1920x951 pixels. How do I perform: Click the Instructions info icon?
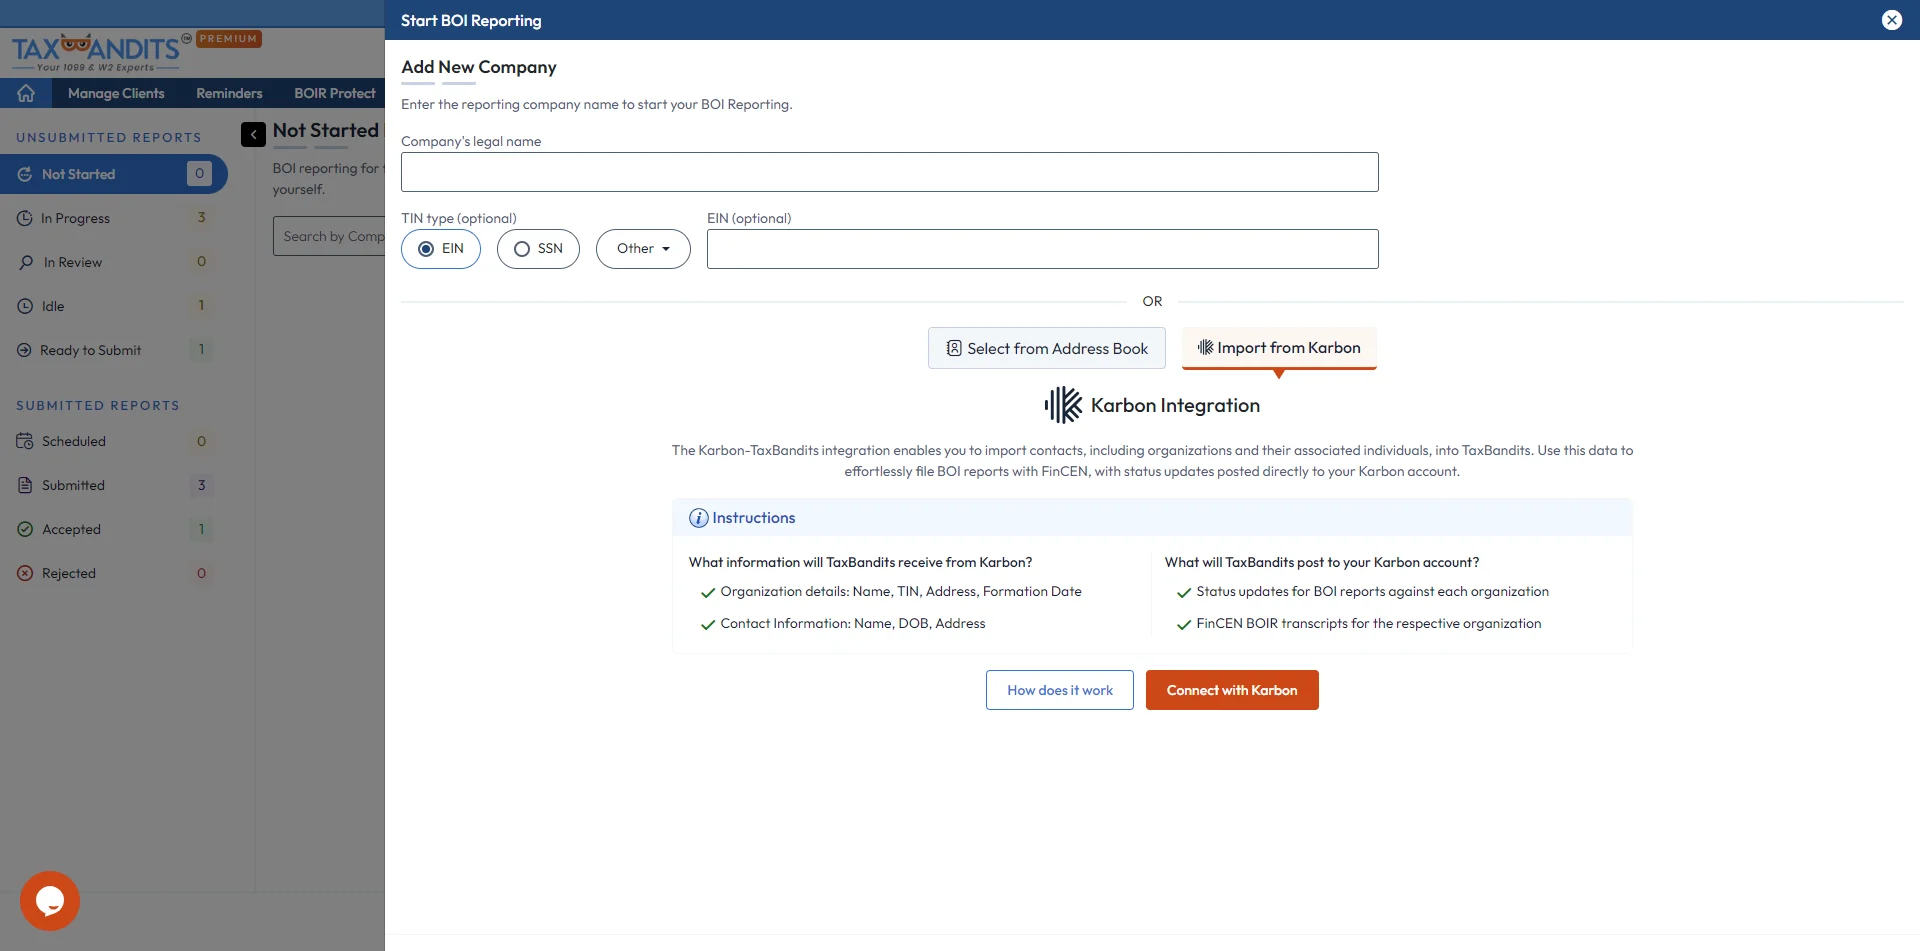[698, 518]
